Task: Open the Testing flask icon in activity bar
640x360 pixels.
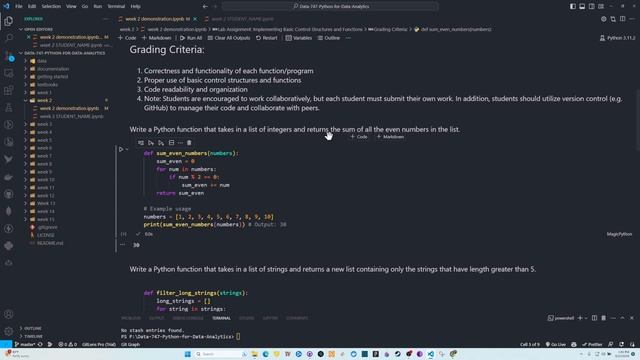Action: (x=9, y=108)
